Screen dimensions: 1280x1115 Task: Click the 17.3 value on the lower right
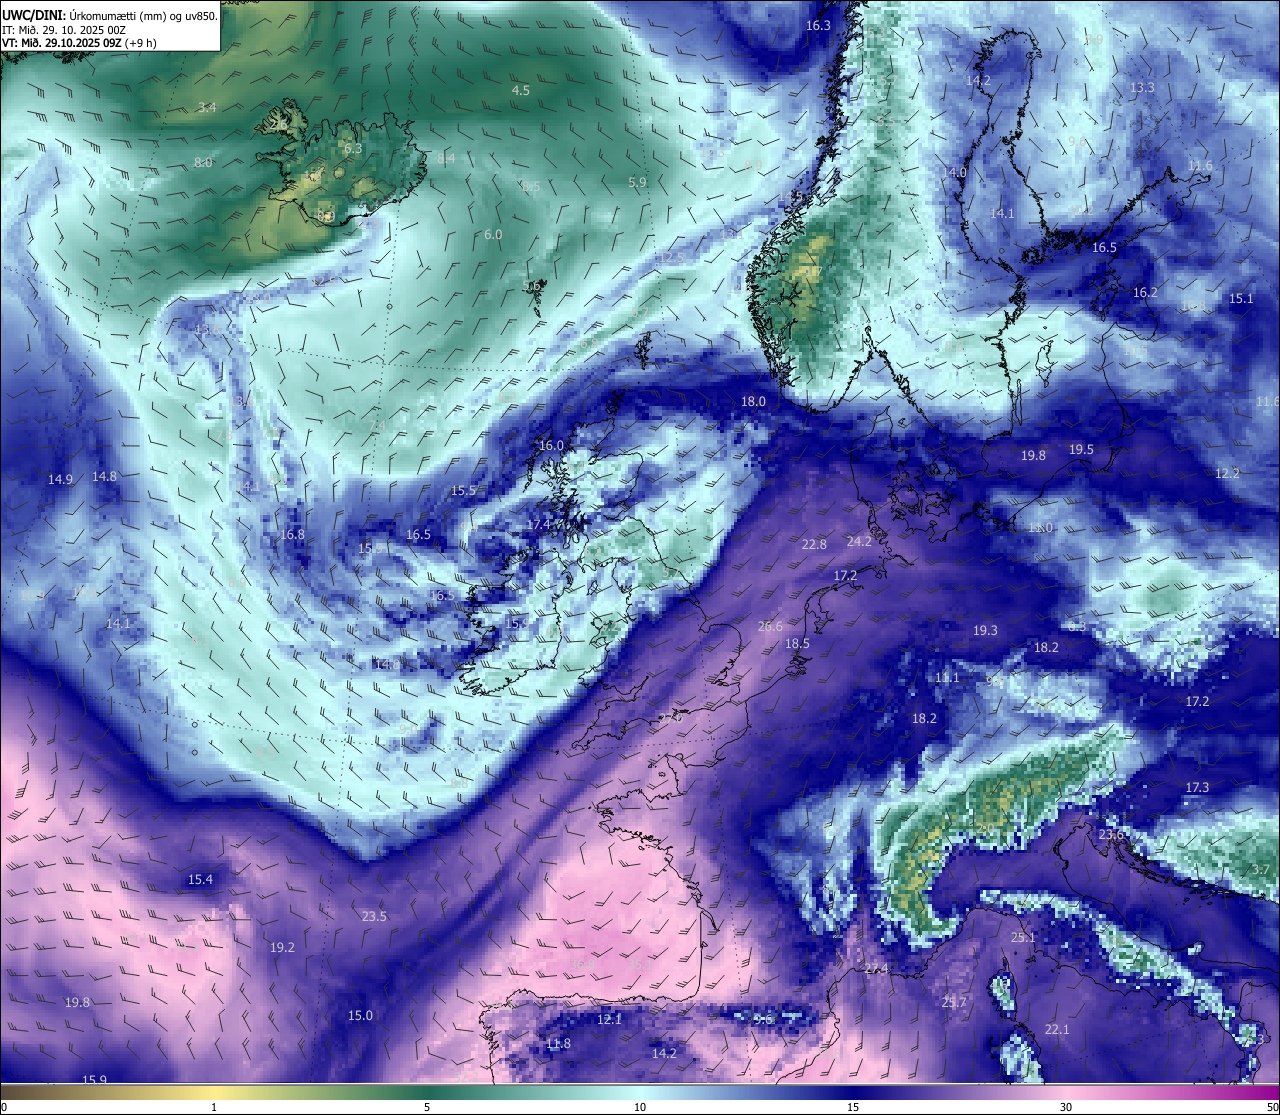[1197, 787]
